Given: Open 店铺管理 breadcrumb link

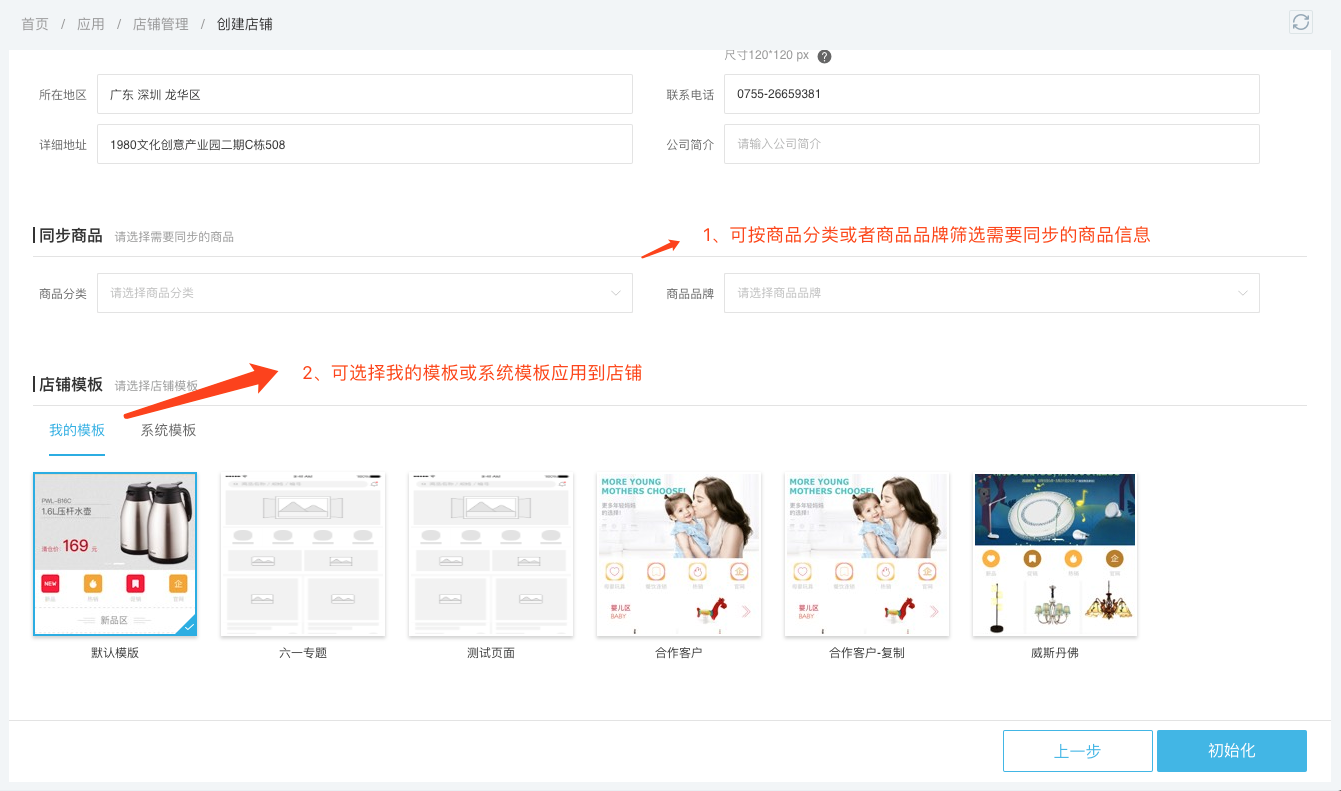Looking at the screenshot, I should click(160, 24).
